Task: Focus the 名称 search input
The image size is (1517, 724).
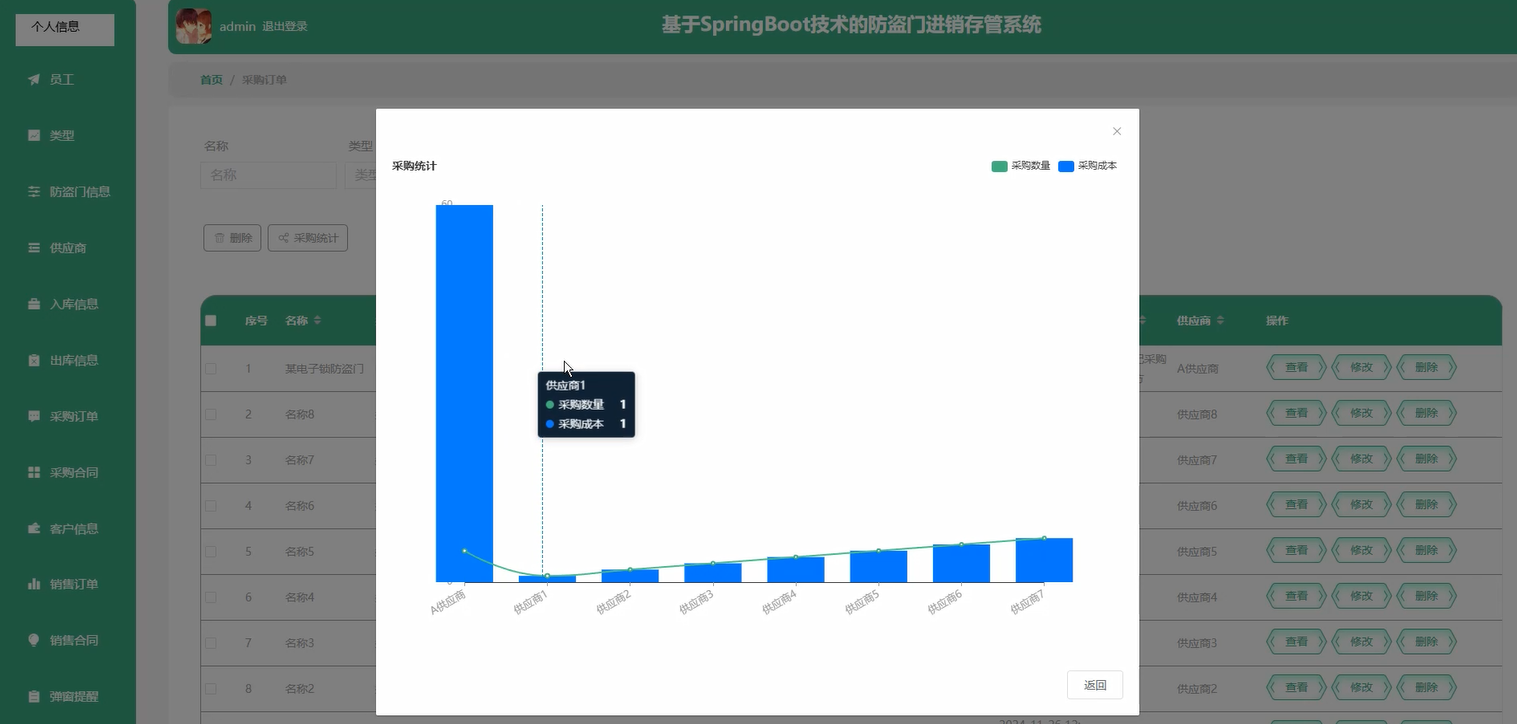Action: coord(269,175)
